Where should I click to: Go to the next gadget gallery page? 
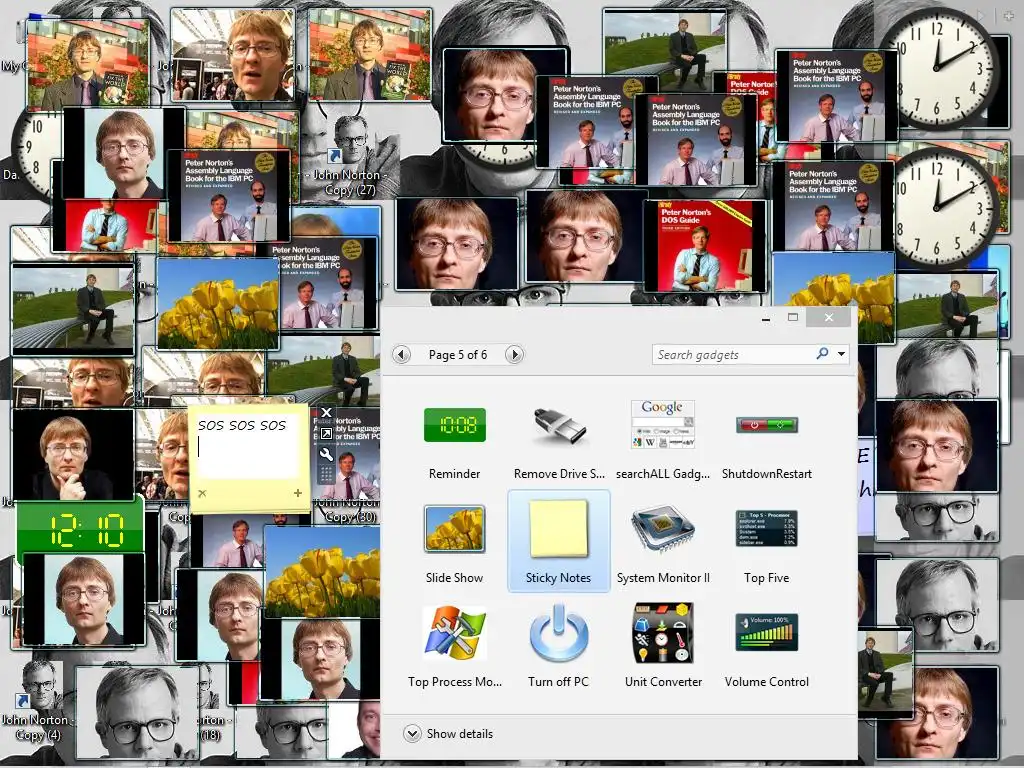click(515, 355)
